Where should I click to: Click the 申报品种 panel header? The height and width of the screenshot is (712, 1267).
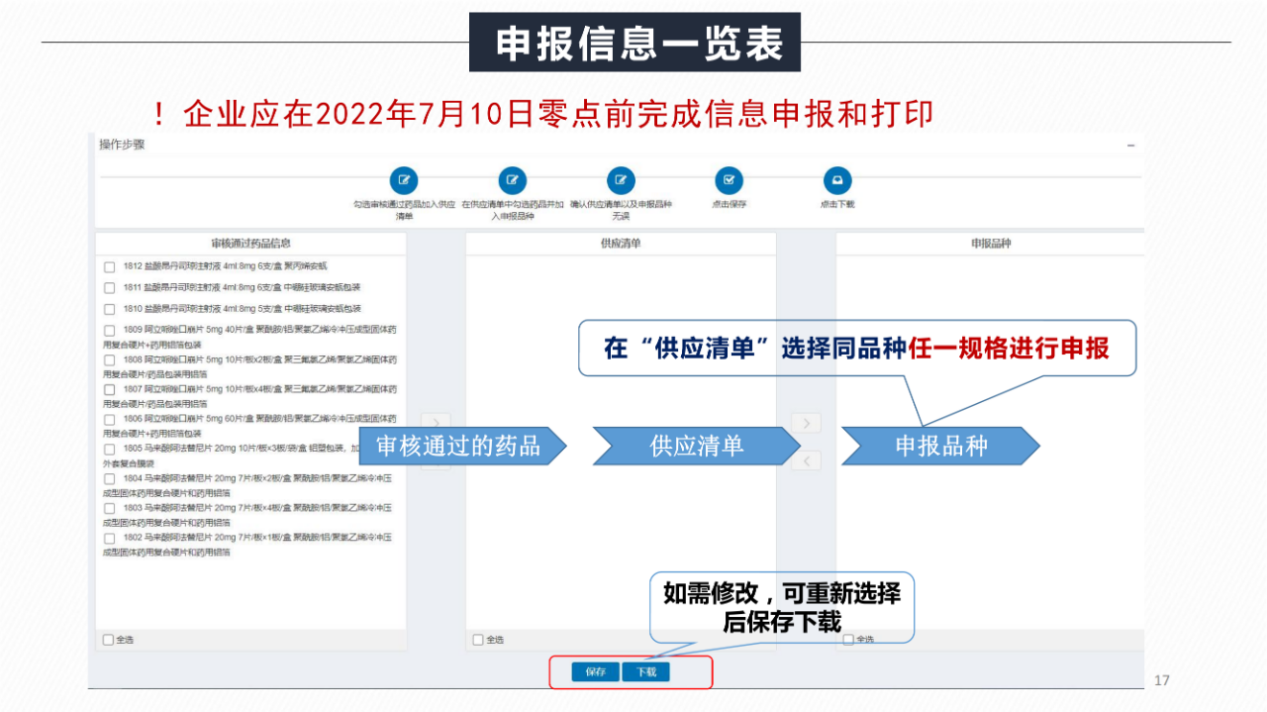pos(990,243)
